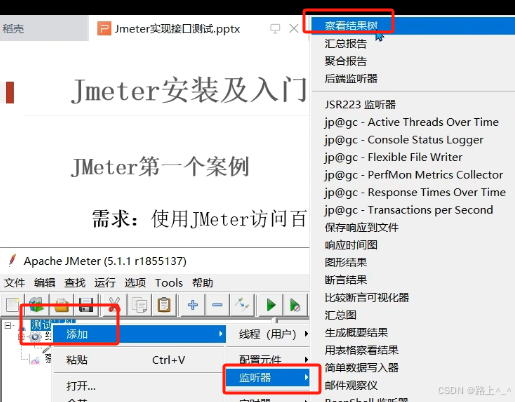Select 比较断言可视化器 listener
This screenshot has width=515, height=402.
tap(413, 298)
